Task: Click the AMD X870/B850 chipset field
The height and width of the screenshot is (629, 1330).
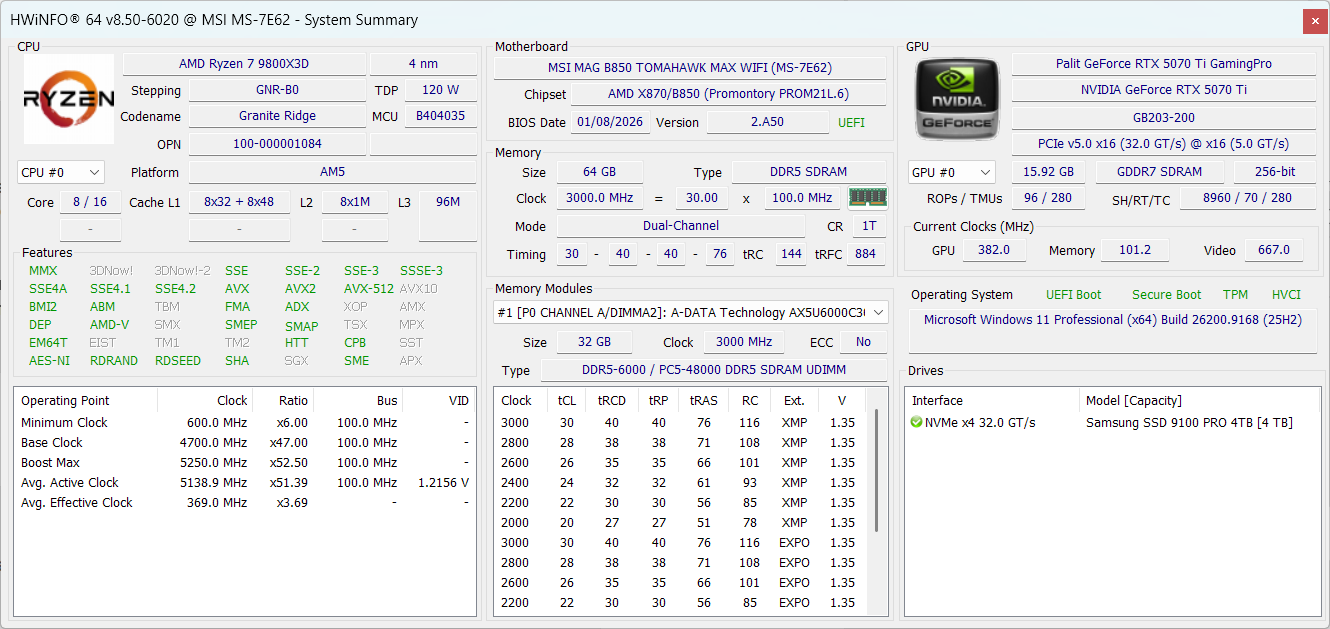Action: tap(728, 95)
